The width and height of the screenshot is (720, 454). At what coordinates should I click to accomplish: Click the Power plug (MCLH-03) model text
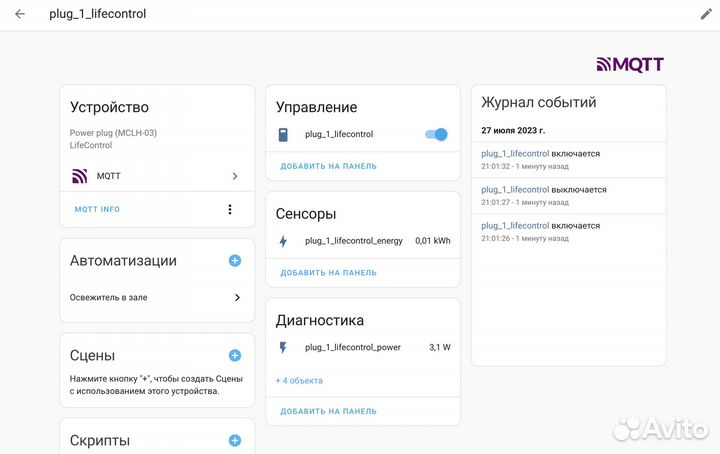113,133
